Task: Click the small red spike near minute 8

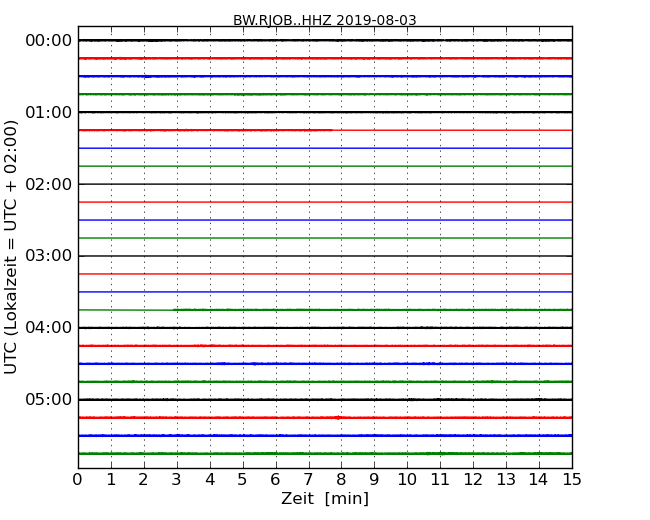Action: [x=338, y=418]
